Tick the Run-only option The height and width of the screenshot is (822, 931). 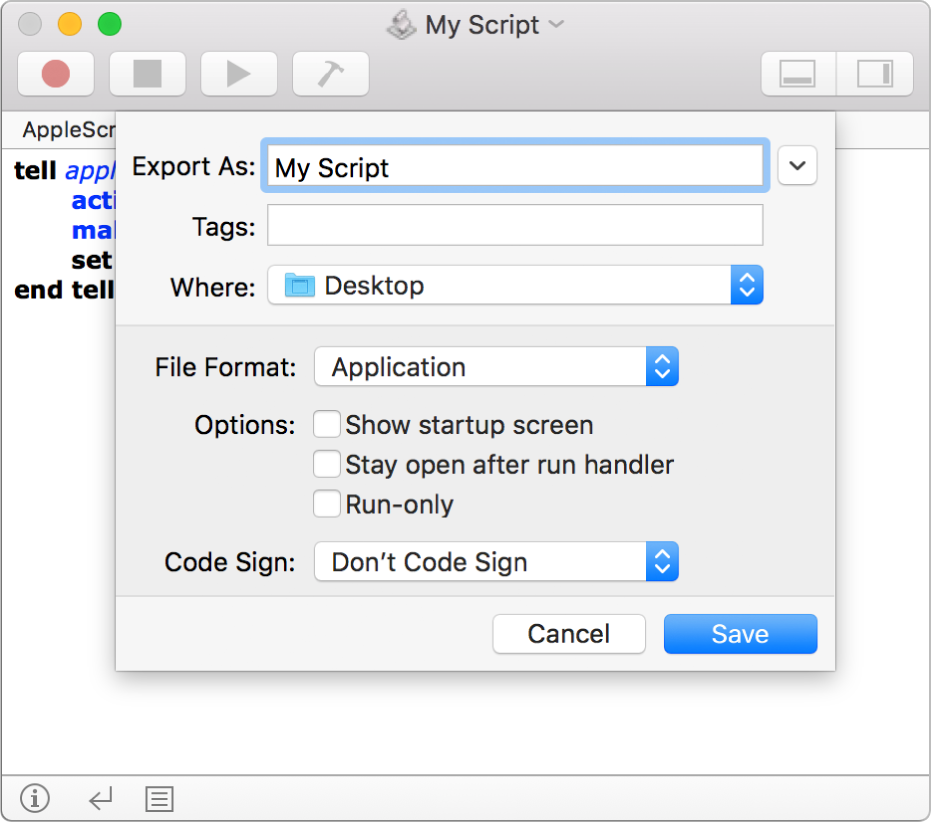pos(327,505)
